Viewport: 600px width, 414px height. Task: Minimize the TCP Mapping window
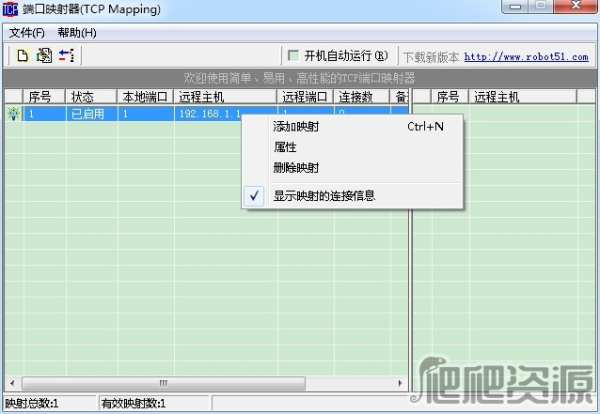click(x=515, y=6)
